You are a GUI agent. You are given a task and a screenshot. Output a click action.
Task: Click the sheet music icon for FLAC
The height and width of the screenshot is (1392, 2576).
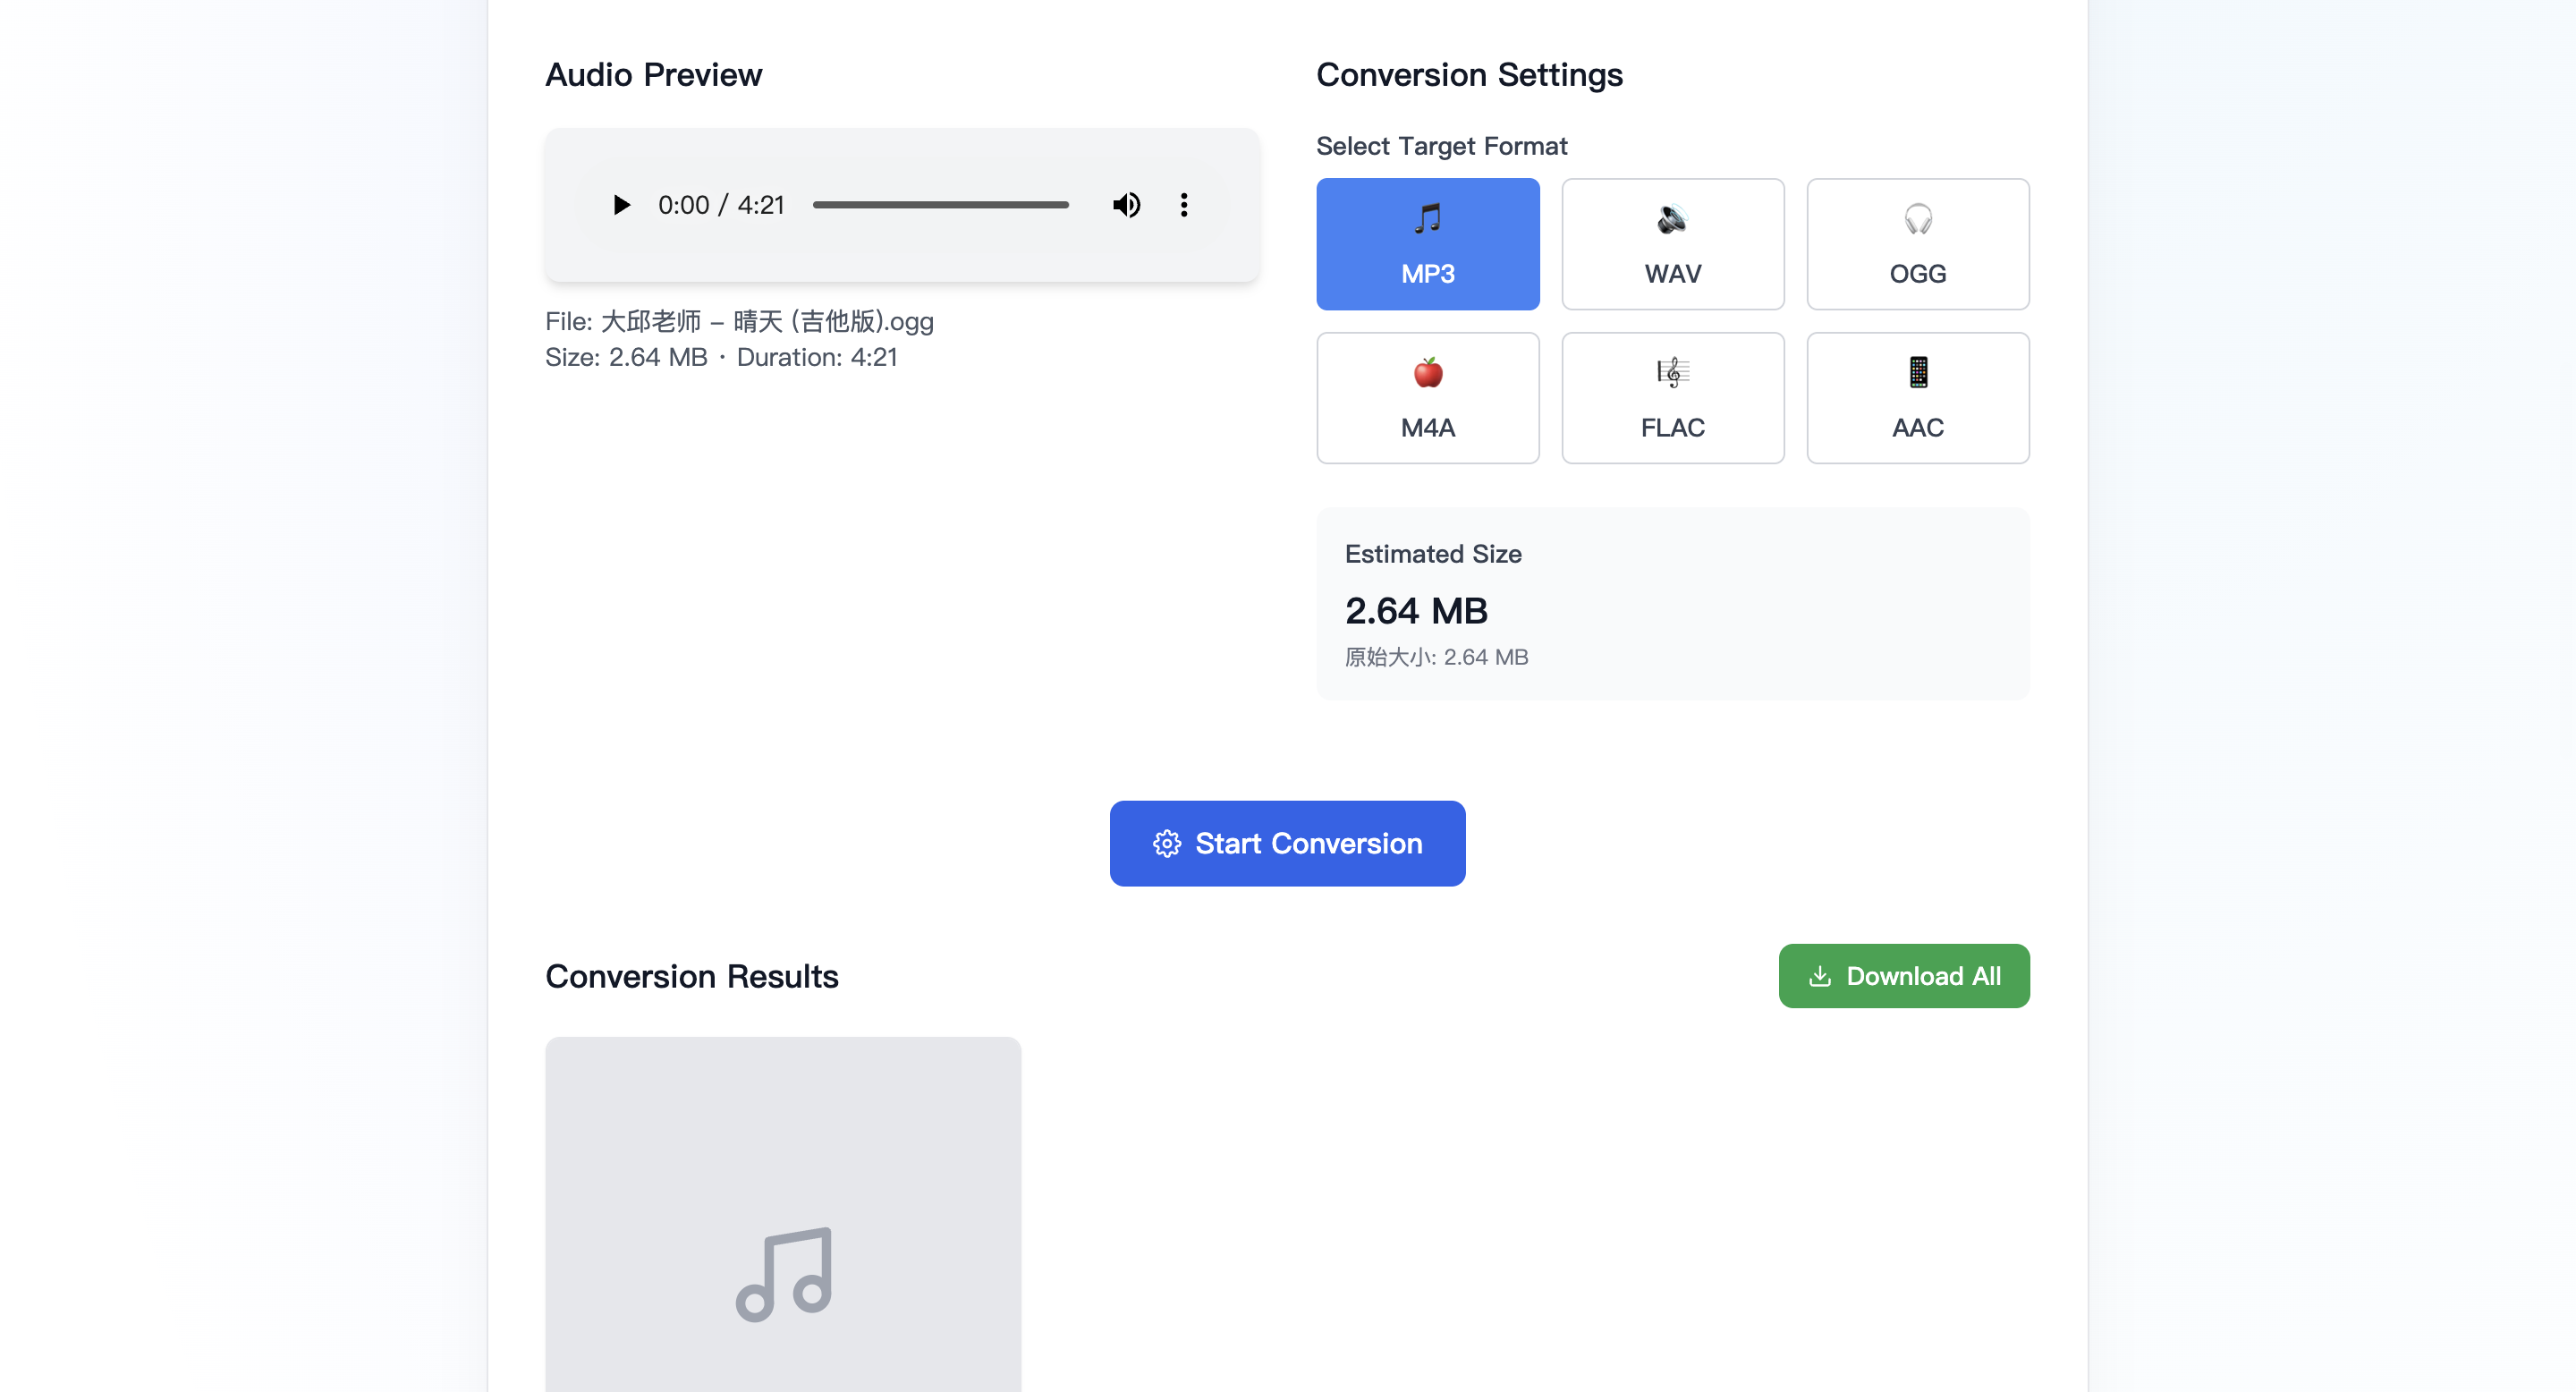click(1672, 372)
